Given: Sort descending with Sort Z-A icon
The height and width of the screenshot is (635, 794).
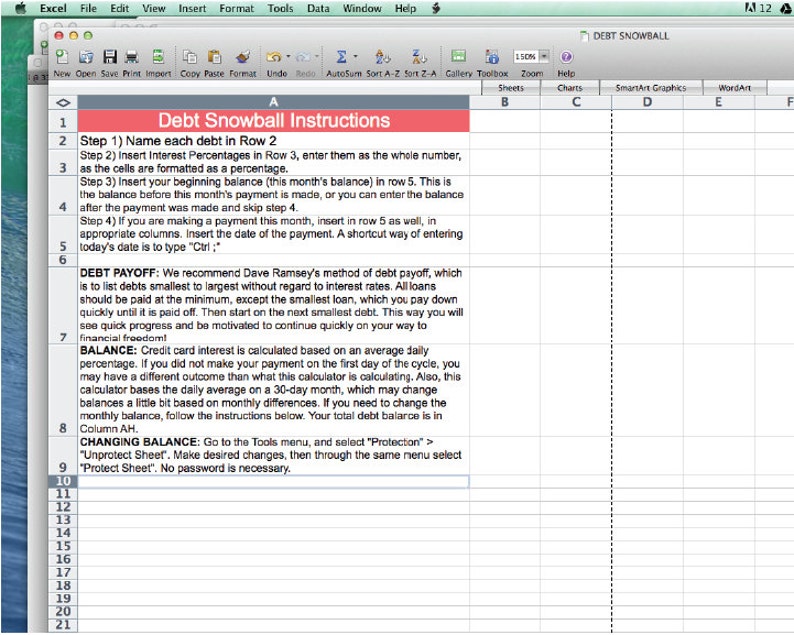Looking at the screenshot, I should pos(419,57).
